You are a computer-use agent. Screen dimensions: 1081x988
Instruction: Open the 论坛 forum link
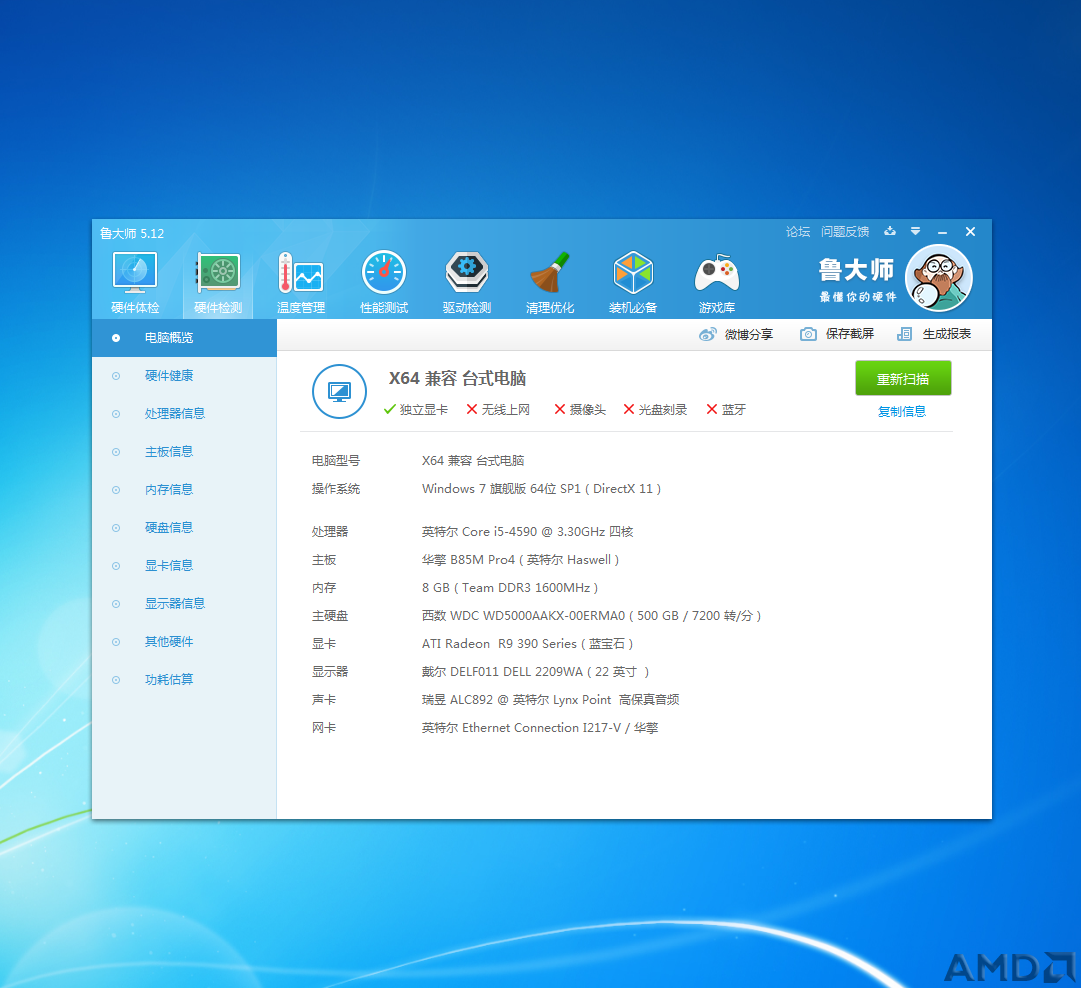coord(798,232)
